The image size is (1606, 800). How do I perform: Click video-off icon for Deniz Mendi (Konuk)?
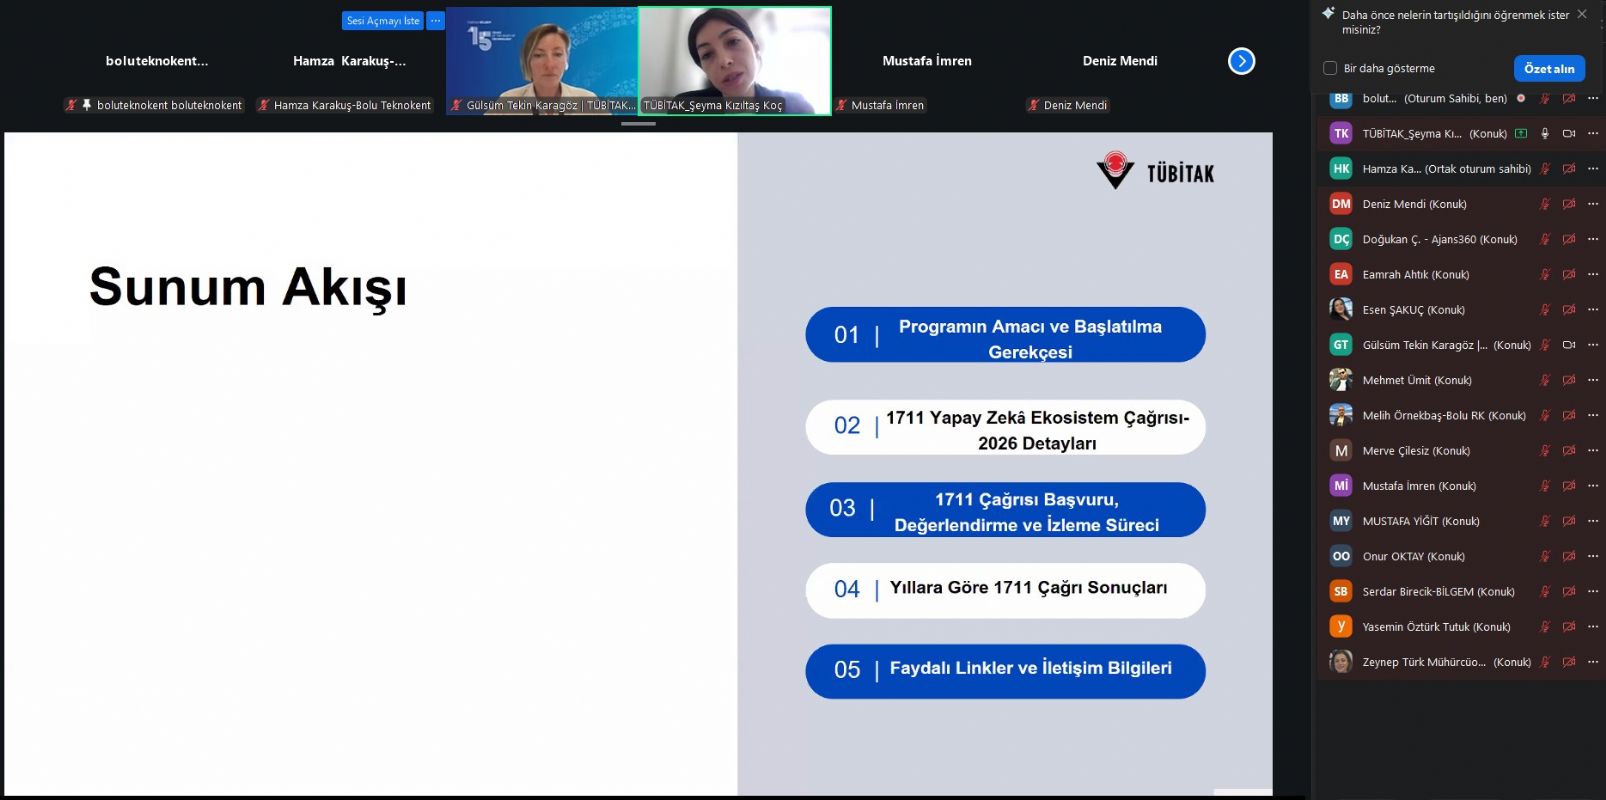point(1569,204)
